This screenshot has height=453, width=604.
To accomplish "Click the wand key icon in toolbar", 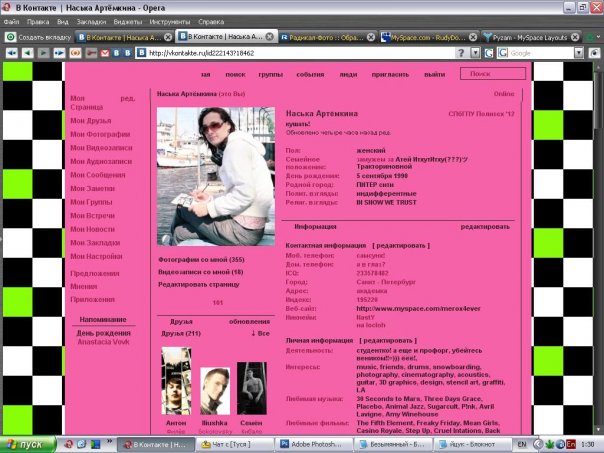I will 92,53.
